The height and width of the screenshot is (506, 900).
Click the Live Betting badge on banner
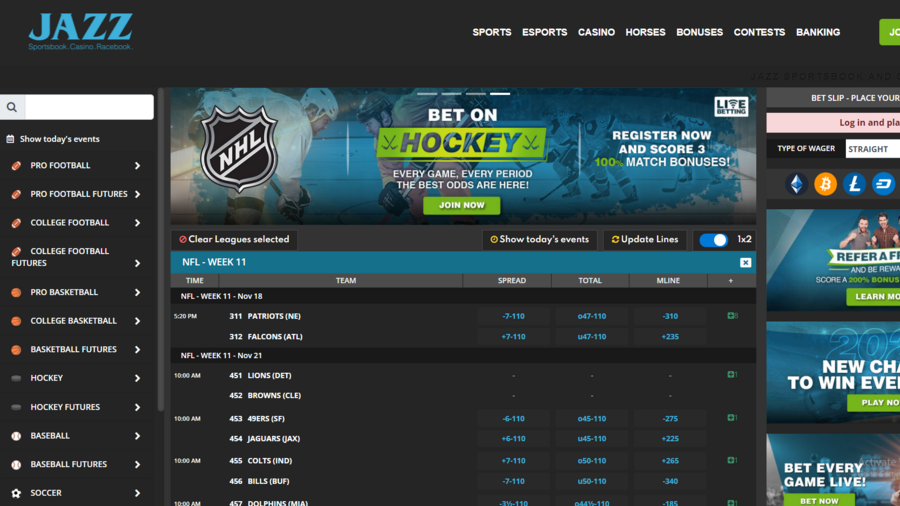click(731, 107)
